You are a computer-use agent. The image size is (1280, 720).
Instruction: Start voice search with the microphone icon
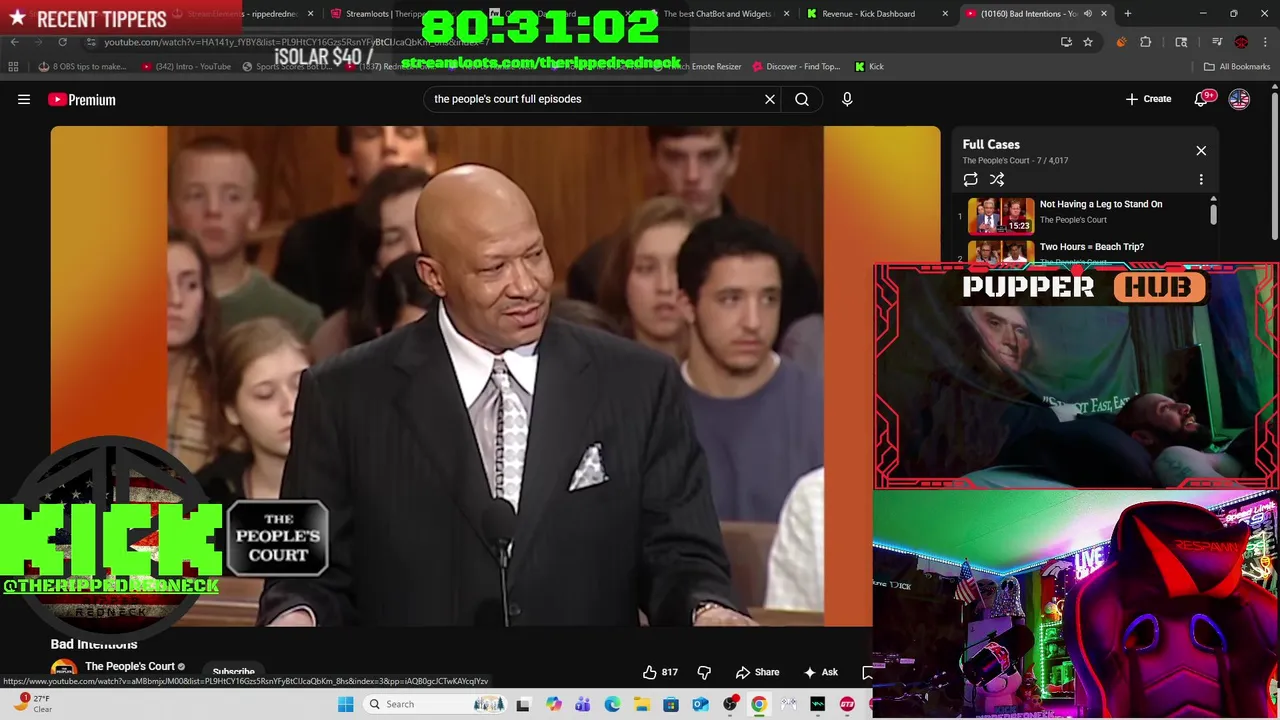click(x=847, y=99)
